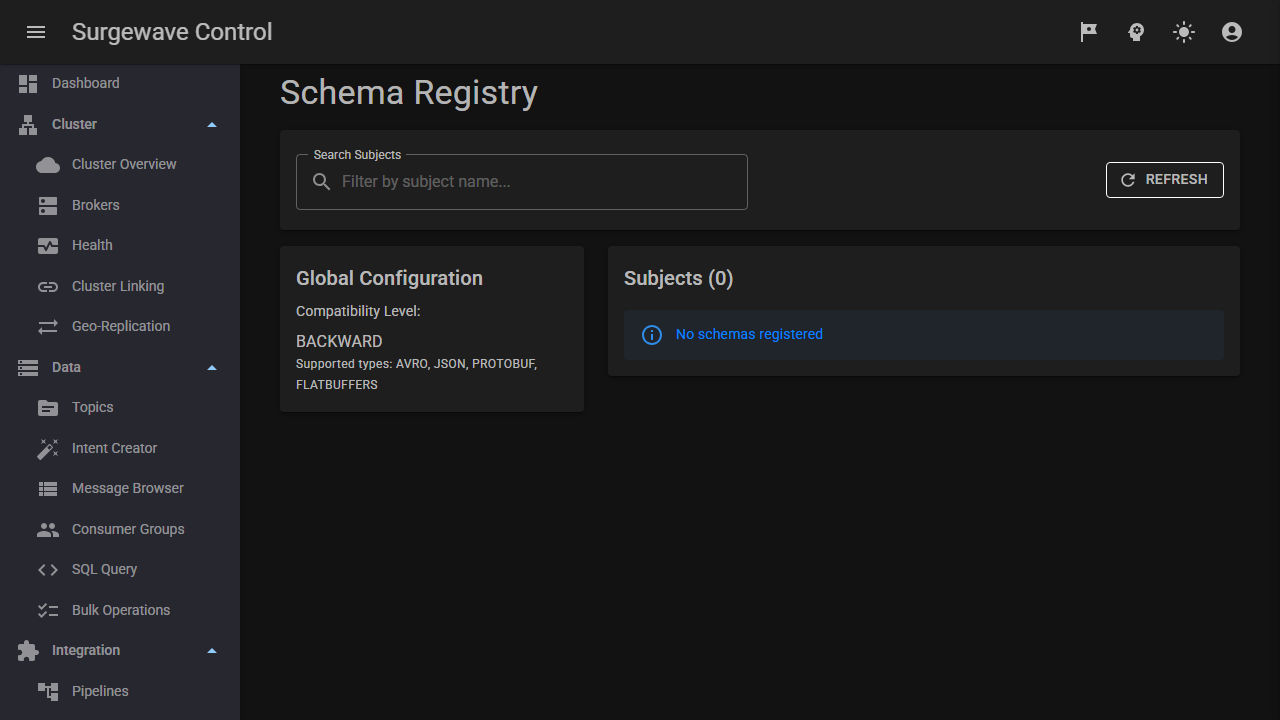
Task: Click the Data storage section icon
Action: pyautogui.click(x=28, y=368)
